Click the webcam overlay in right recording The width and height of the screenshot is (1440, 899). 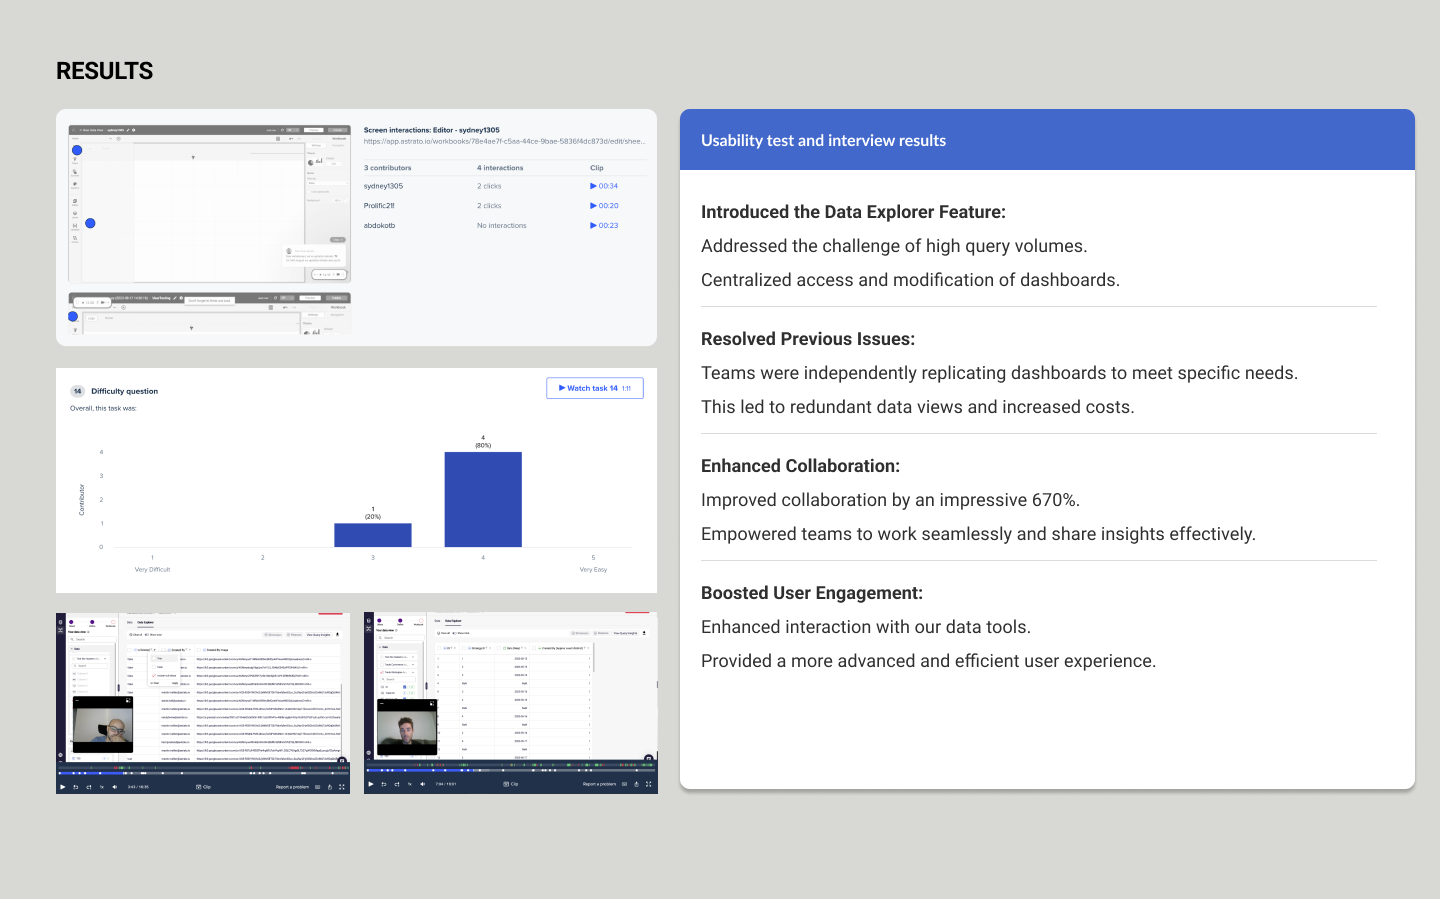tap(407, 727)
